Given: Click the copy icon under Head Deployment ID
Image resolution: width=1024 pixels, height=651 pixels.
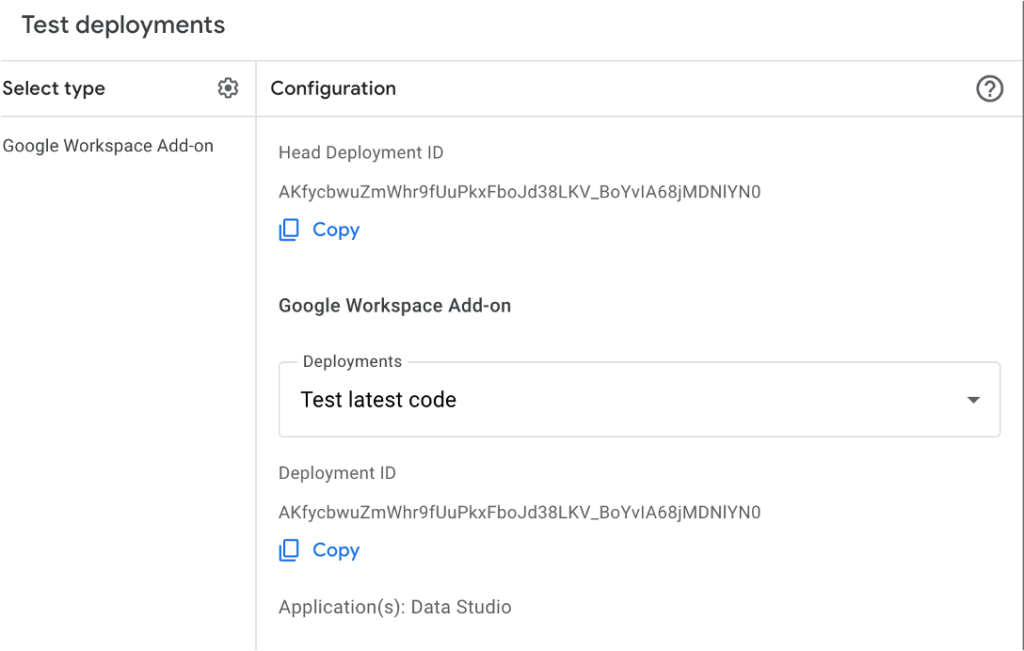Looking at the screenshot, I should pos(289,230).
